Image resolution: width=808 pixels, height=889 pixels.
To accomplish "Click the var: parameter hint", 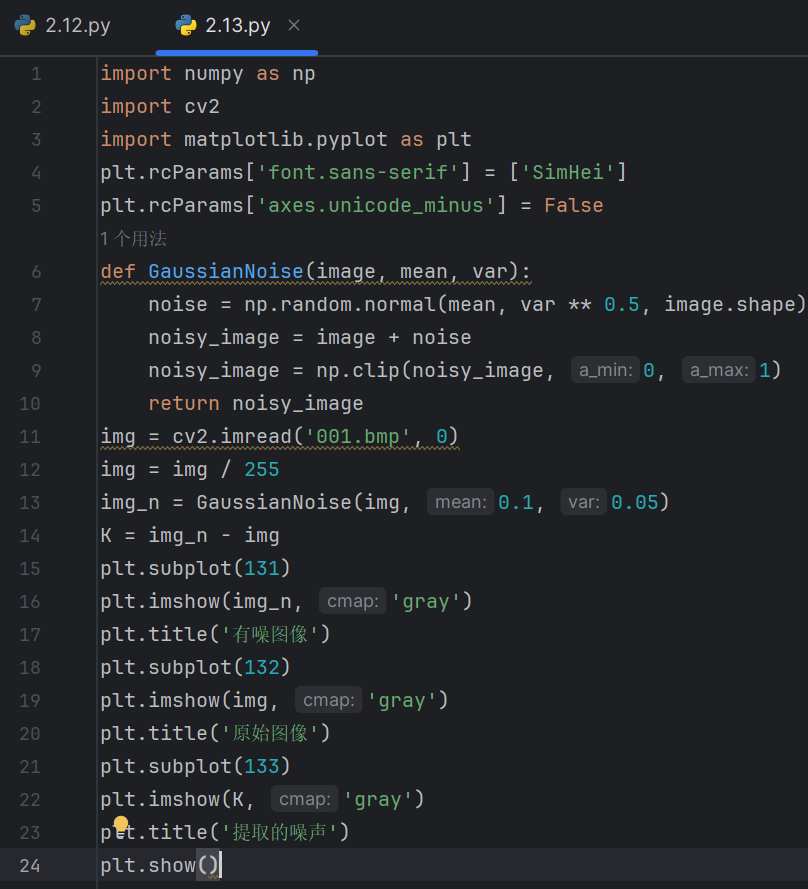I will coord(583,502).
